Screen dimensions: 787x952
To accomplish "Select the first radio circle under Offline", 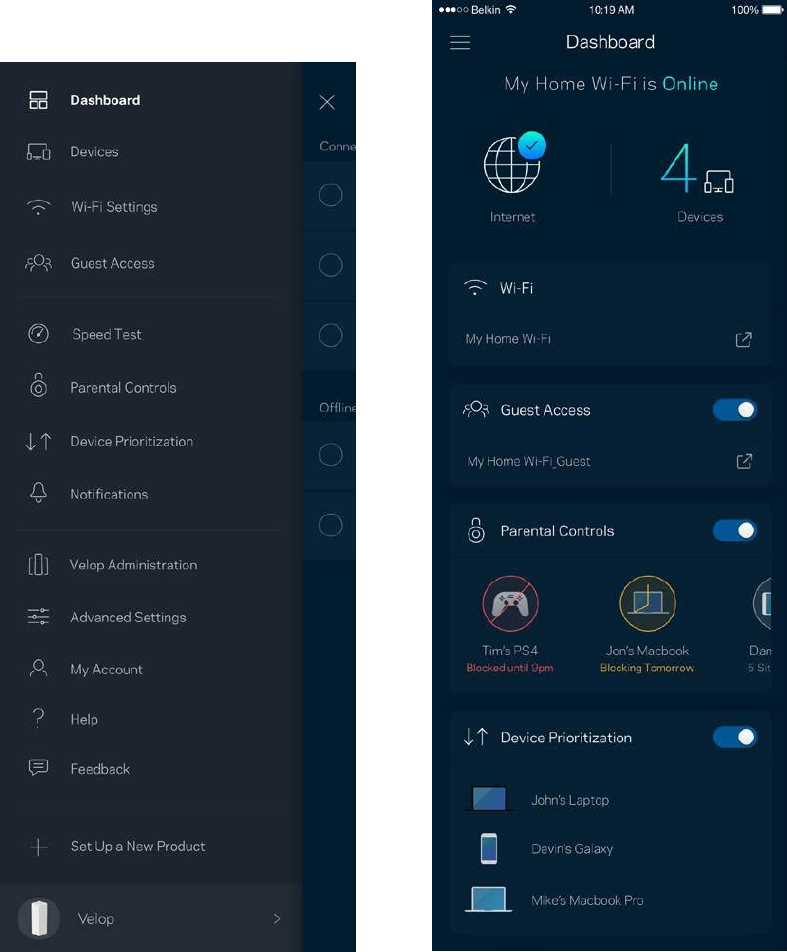I will pos(330,455).
